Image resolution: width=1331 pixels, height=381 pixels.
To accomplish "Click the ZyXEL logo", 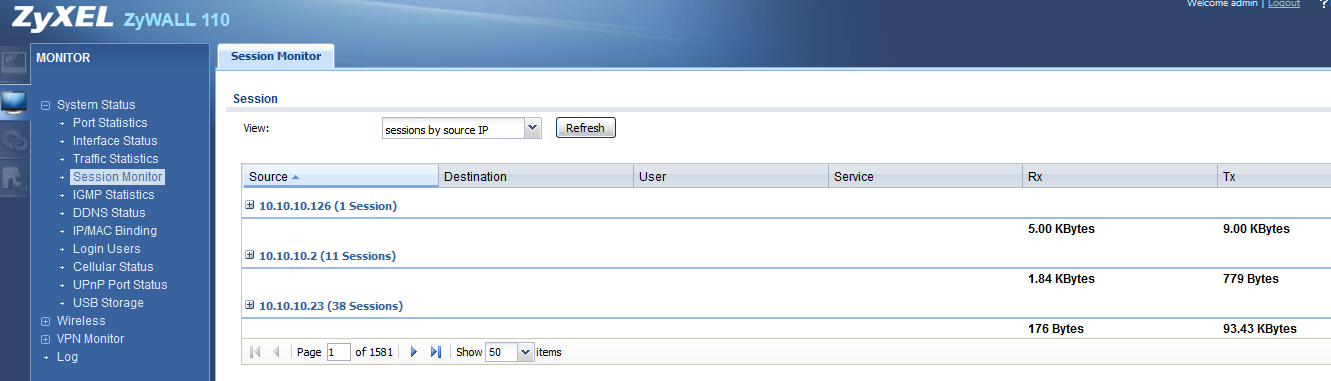I will point(62,18).
